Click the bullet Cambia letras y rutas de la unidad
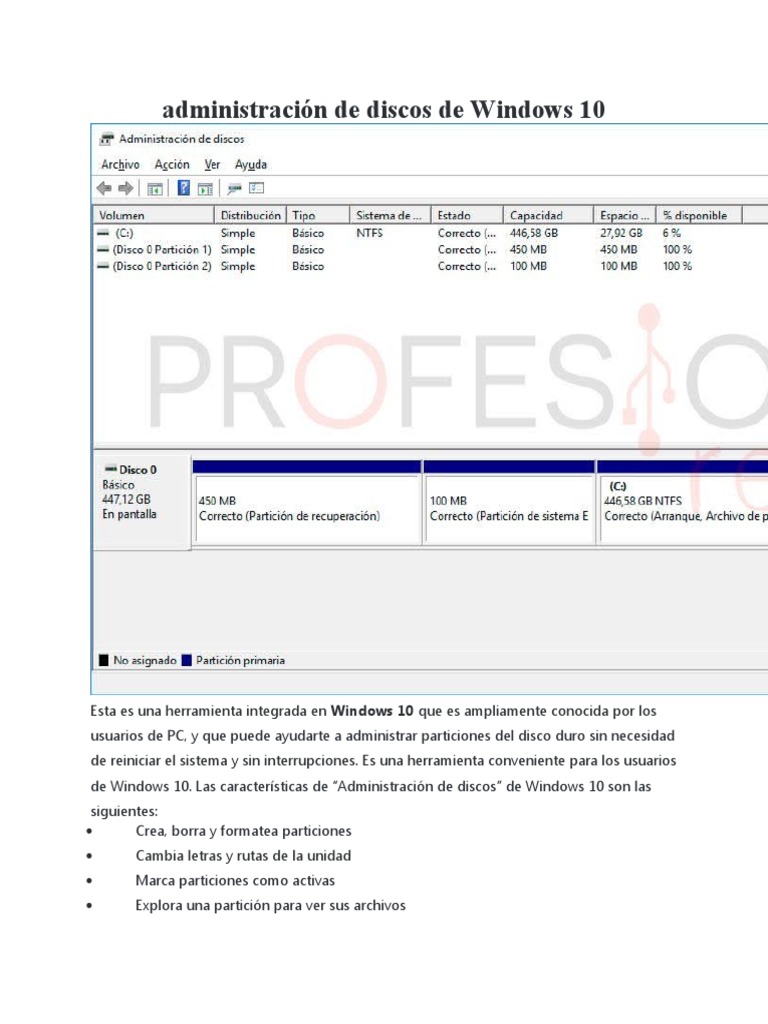 [x=244, y=856]
